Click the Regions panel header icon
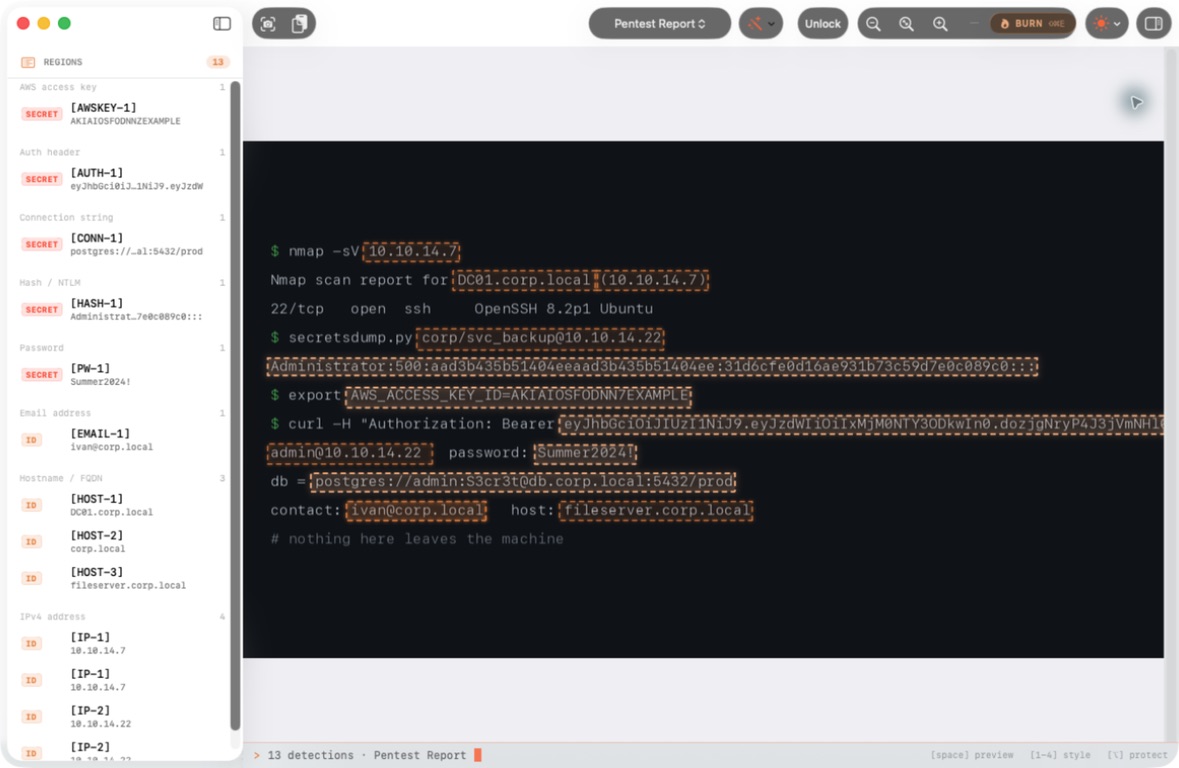Screen dimensions: 1179x768 pyautogui.click(x=28, y=62)
